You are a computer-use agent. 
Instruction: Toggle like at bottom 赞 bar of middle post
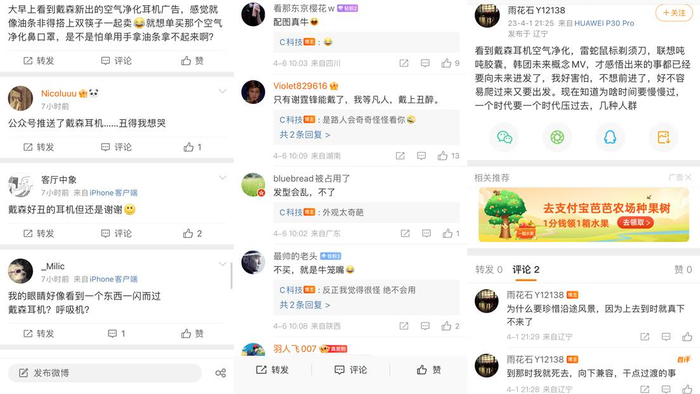click(x=429, y=369)
